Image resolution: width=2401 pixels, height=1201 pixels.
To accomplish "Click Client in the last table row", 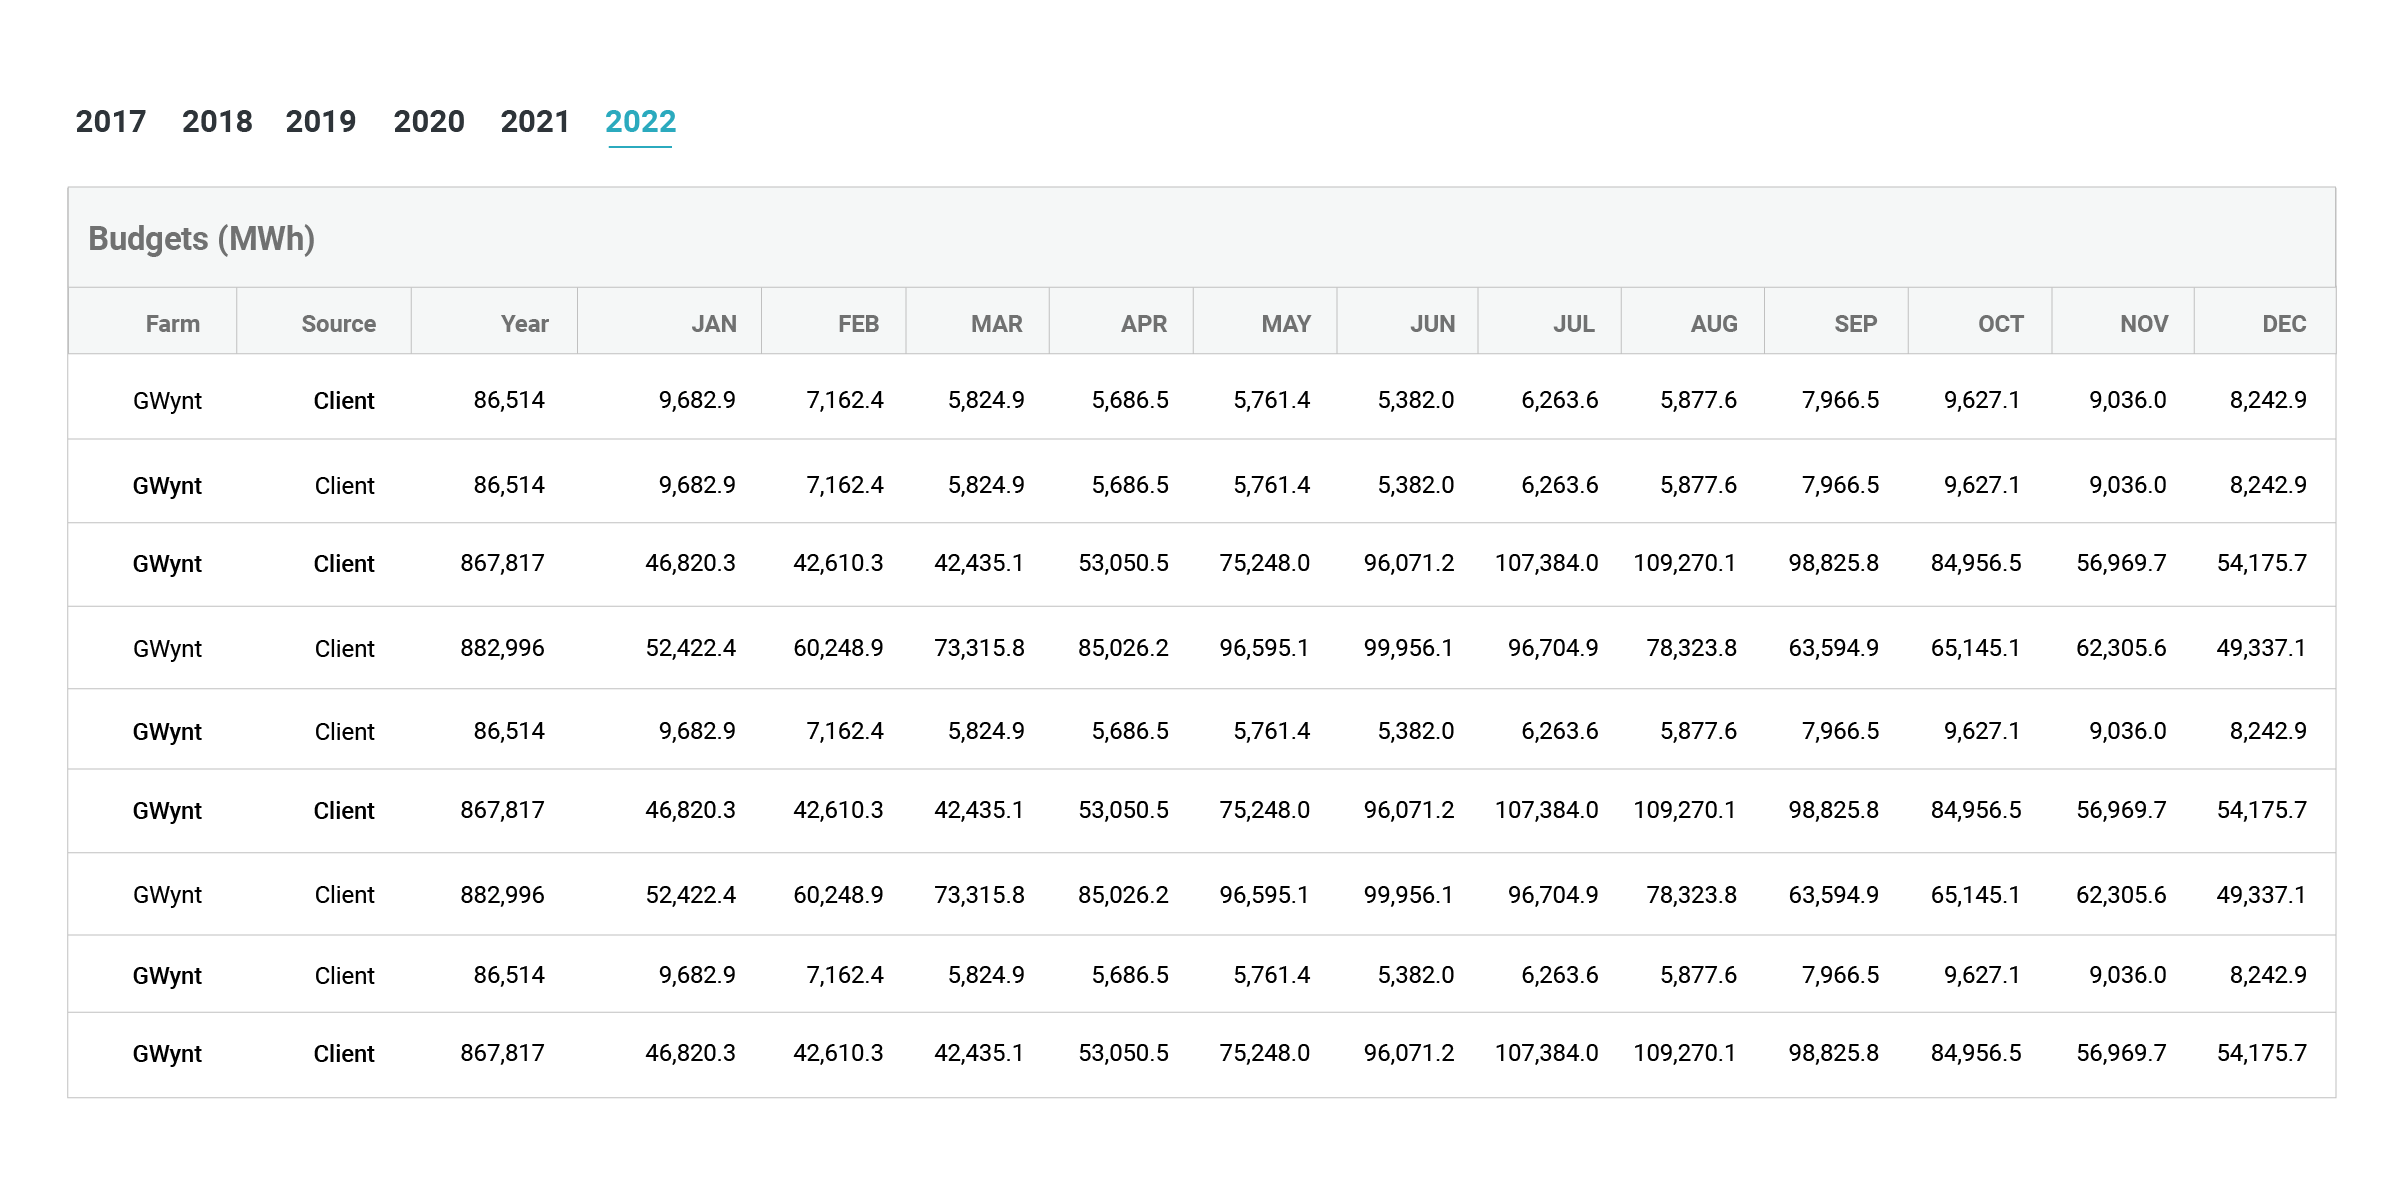I will pyautogui.click(x=344, y=1054).
